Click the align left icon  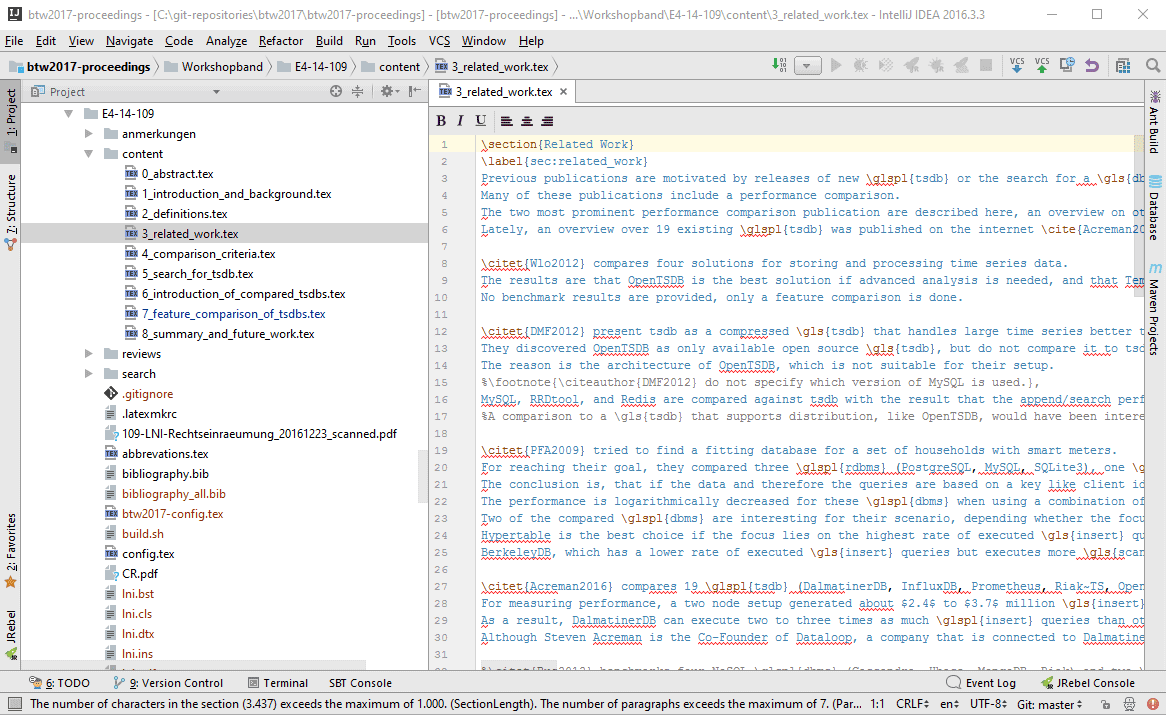coord(506,121)
